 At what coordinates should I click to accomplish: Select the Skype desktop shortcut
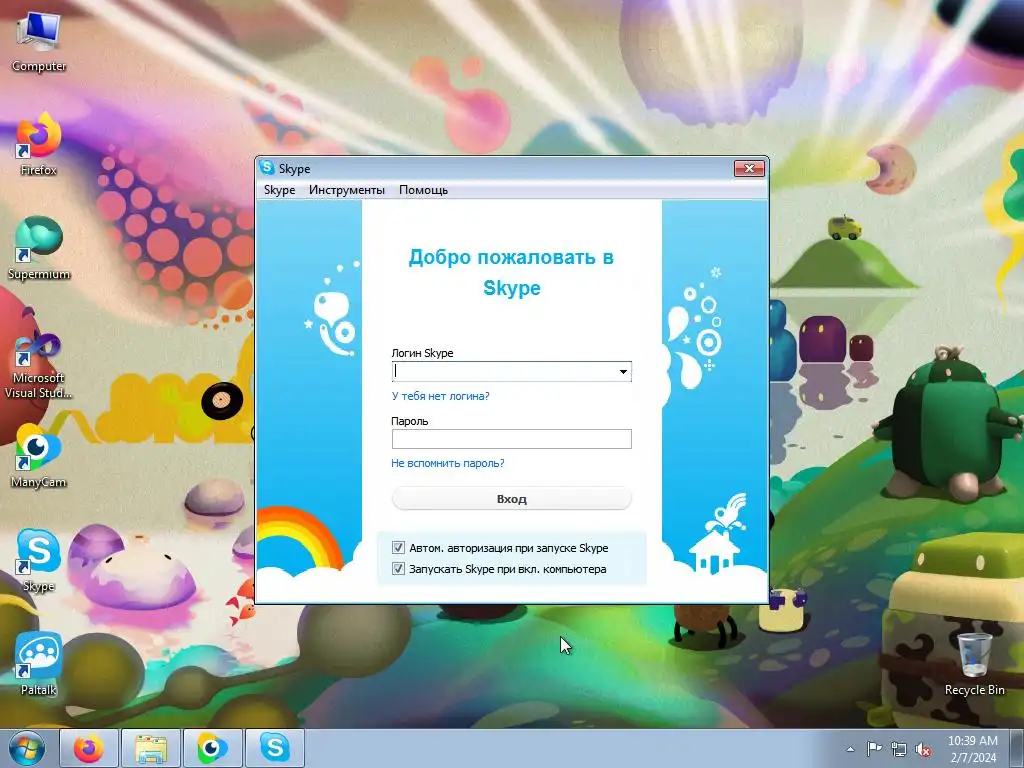tap(39, 560)
